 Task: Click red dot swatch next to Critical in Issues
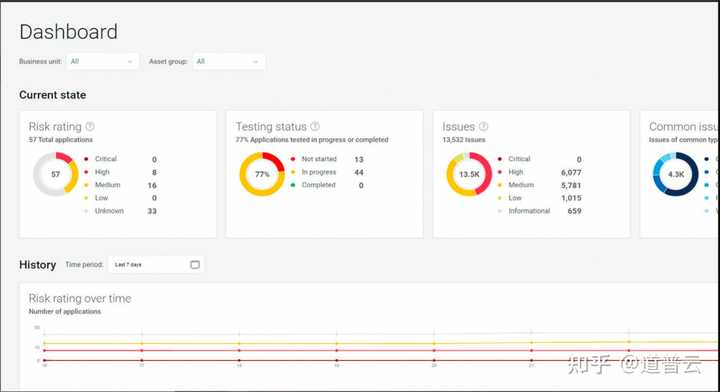(500, 159)
